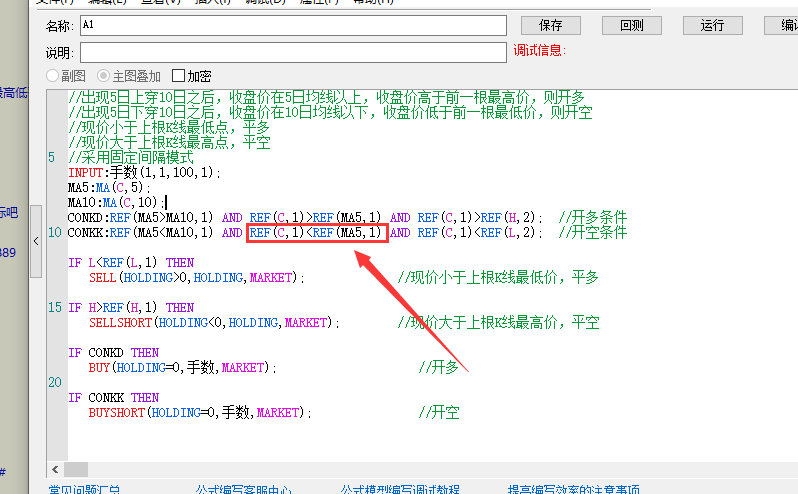Click the 'IF L<REF(L,1) THEN' line

131,263
